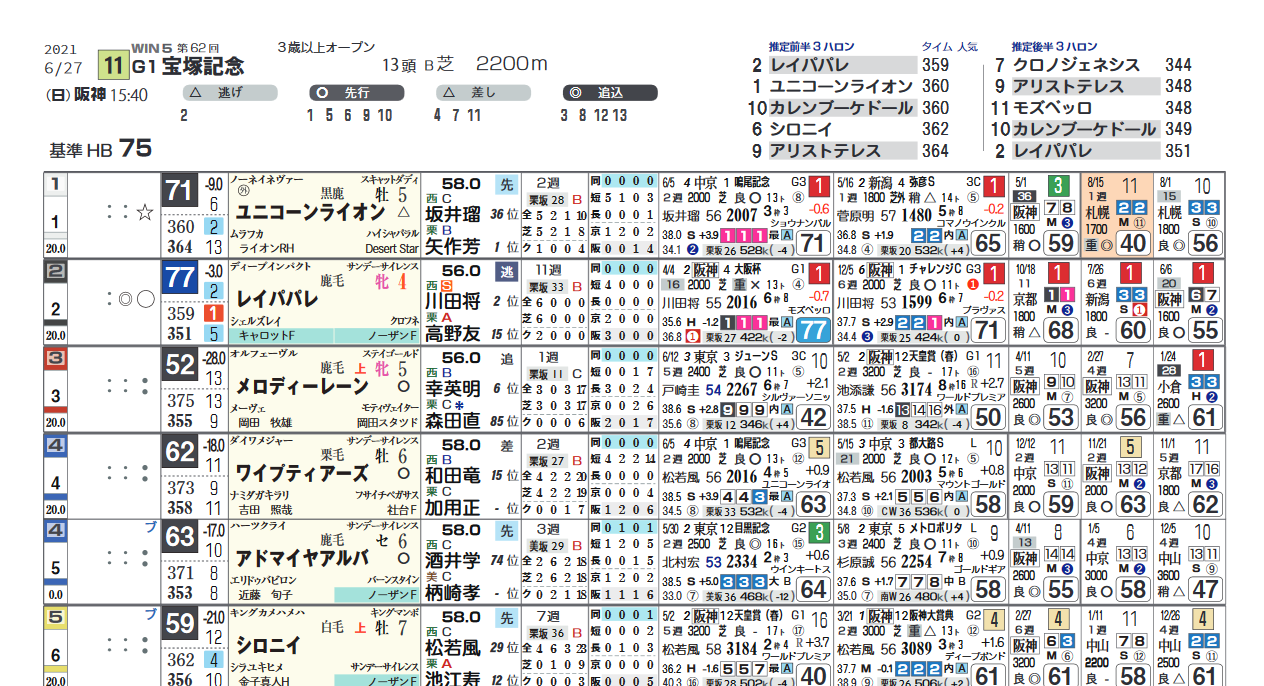1264x686 pixels.
Task: Click シロニイ in early-3-furlong list
Action: [801, 130]
